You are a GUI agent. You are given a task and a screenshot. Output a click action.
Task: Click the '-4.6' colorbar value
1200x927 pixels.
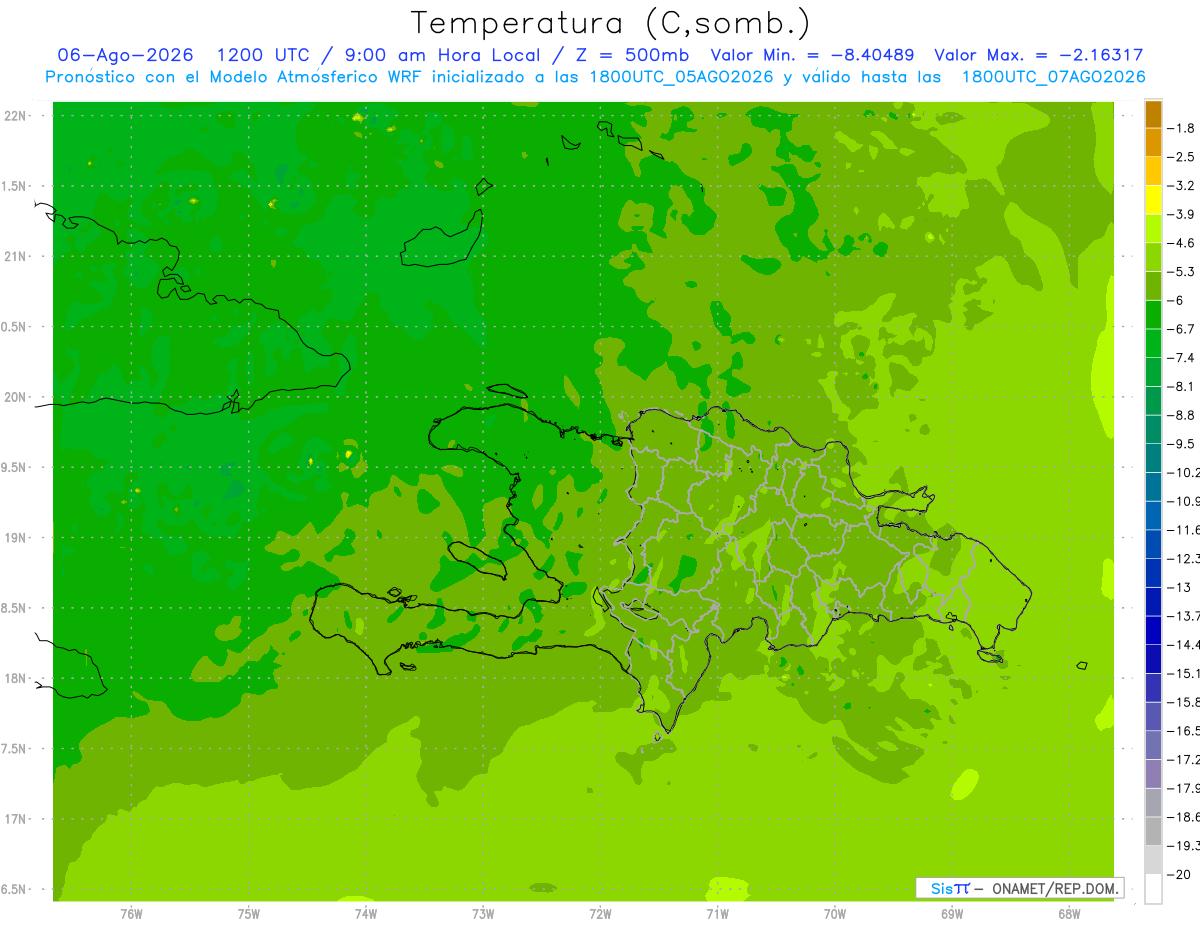(1182, 243)
